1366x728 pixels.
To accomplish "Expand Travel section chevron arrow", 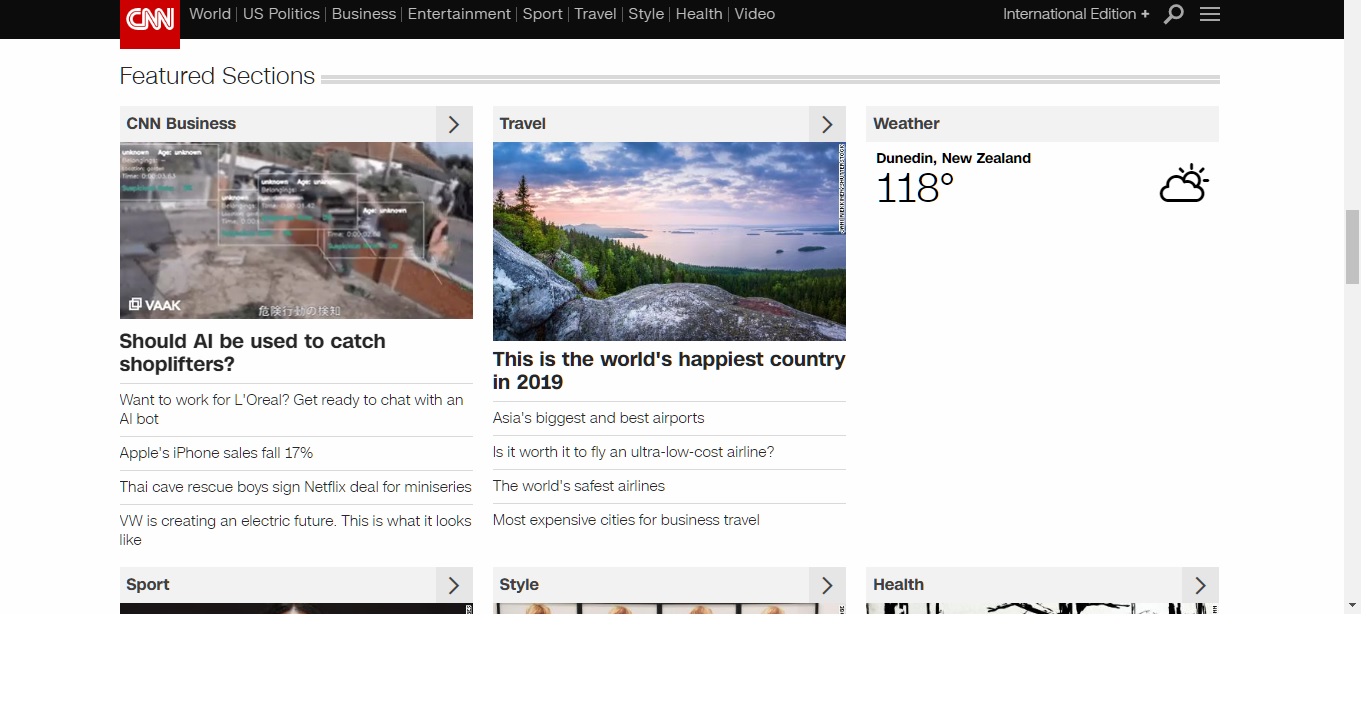I will pos(827,124).
